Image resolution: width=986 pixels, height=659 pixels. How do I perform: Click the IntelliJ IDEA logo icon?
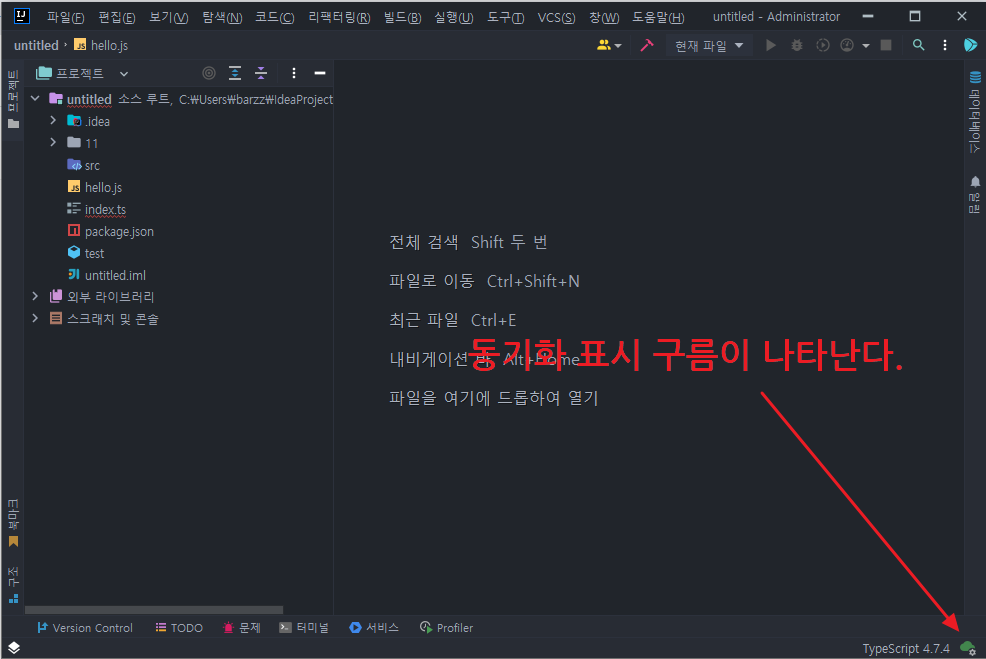21,16
